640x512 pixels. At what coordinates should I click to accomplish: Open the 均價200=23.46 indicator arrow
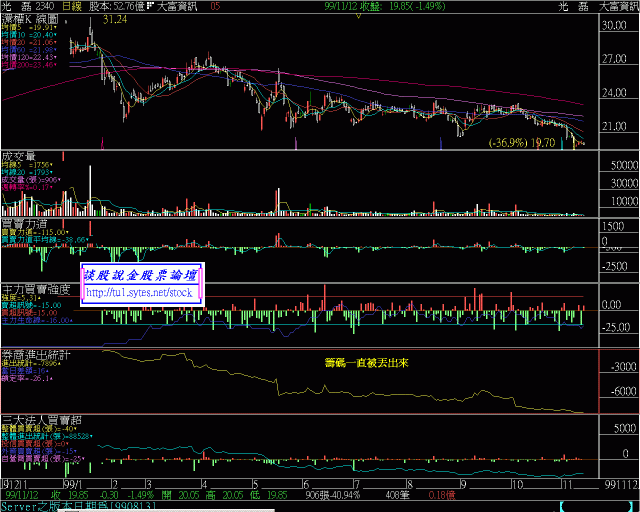55,65
